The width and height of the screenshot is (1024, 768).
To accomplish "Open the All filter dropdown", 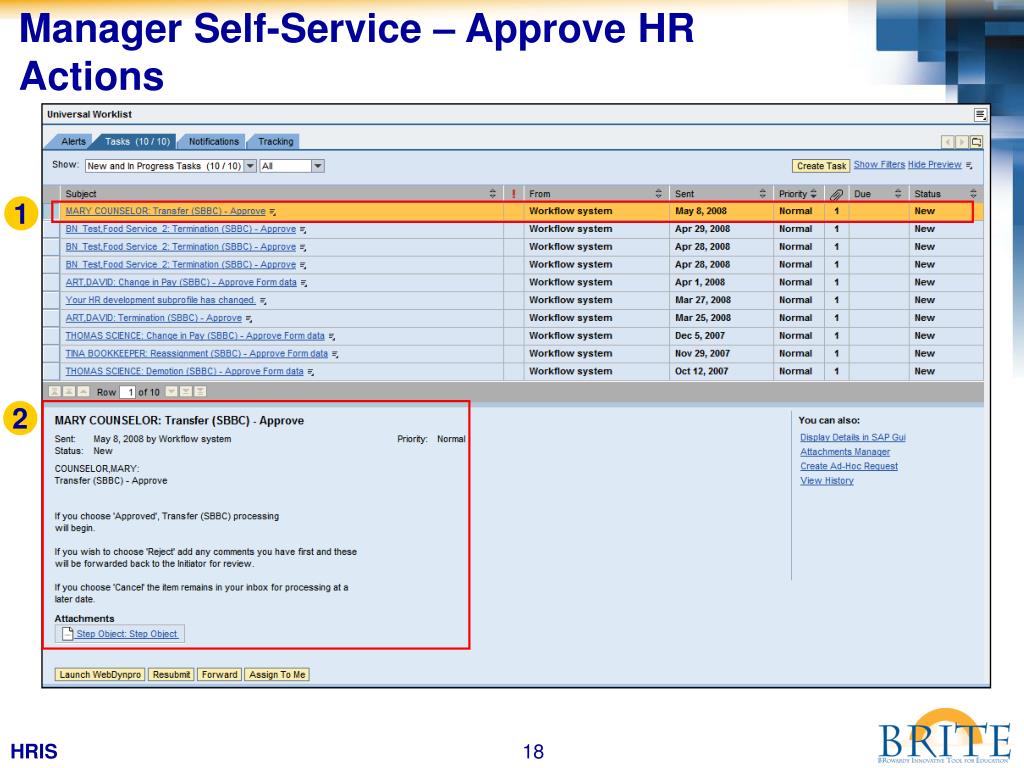I will [317, 166].
